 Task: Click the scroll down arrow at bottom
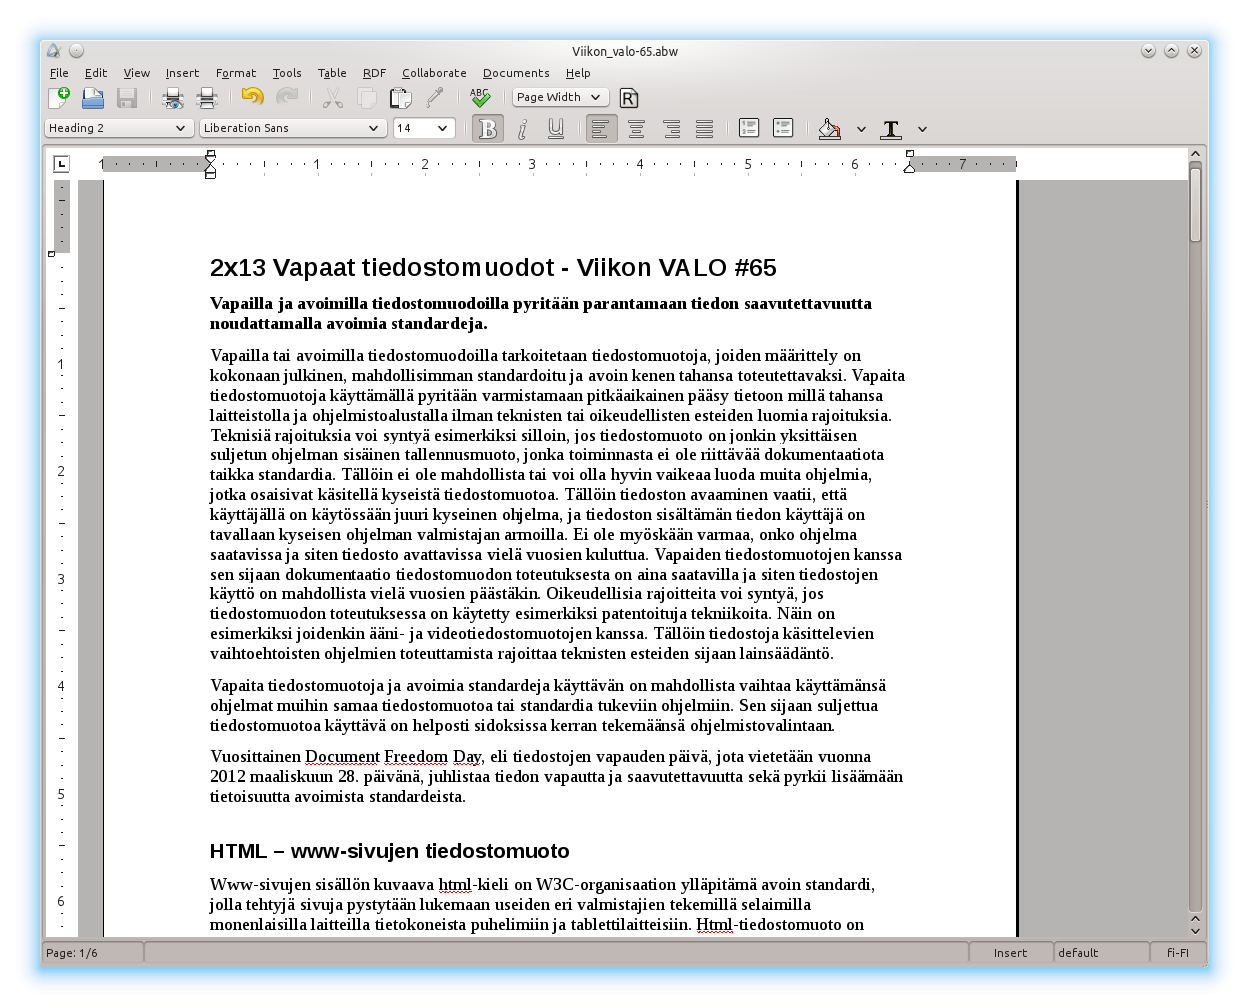tap(1195, 930)
